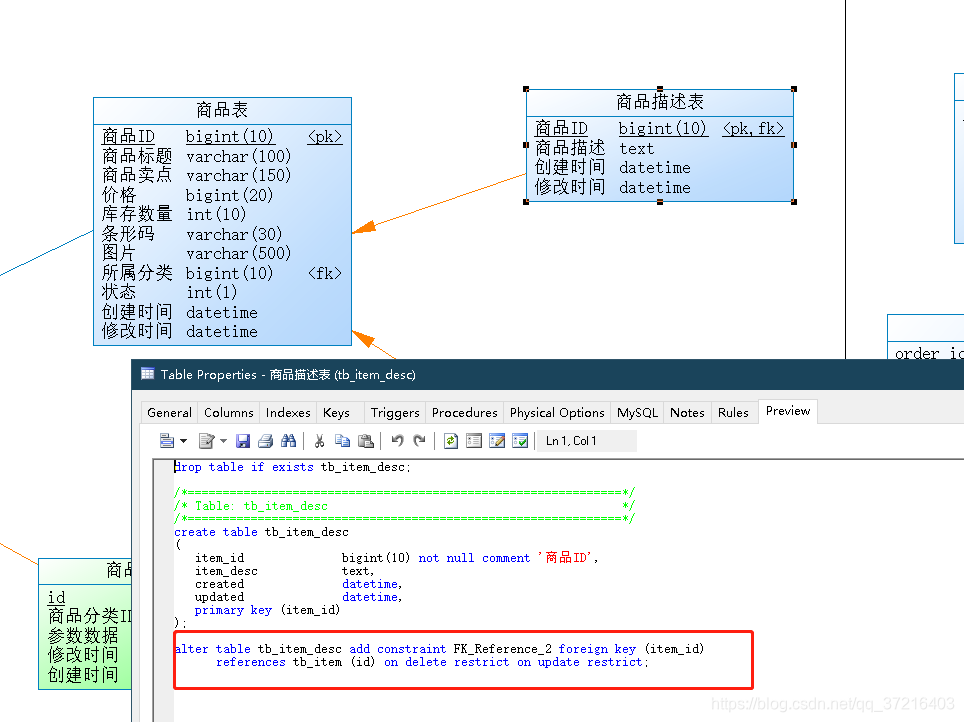The image size is (964, 722).
Task: Select the 商品表 table title in diagram
Action: tap(222, 110)
